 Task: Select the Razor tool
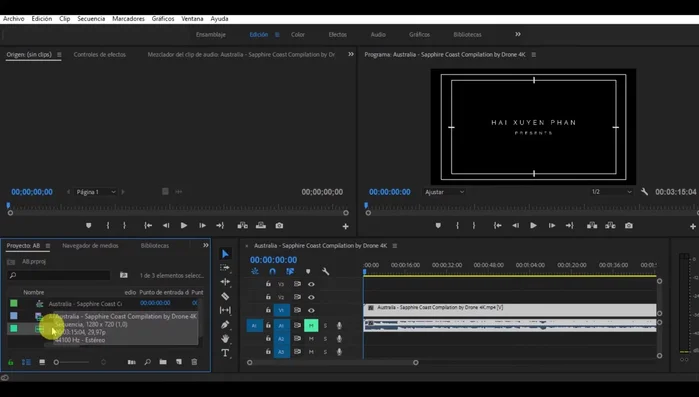(225, 296)
